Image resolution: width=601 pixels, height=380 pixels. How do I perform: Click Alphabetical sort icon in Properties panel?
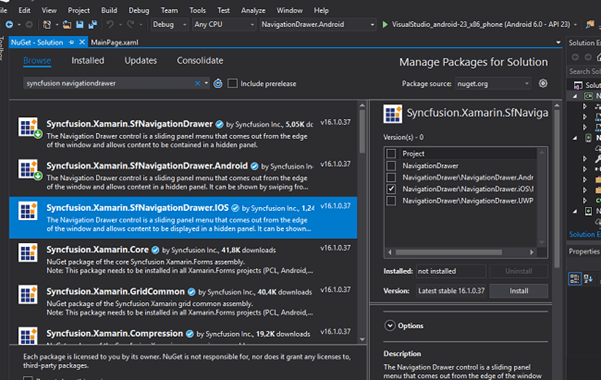(x=589, y=278)
